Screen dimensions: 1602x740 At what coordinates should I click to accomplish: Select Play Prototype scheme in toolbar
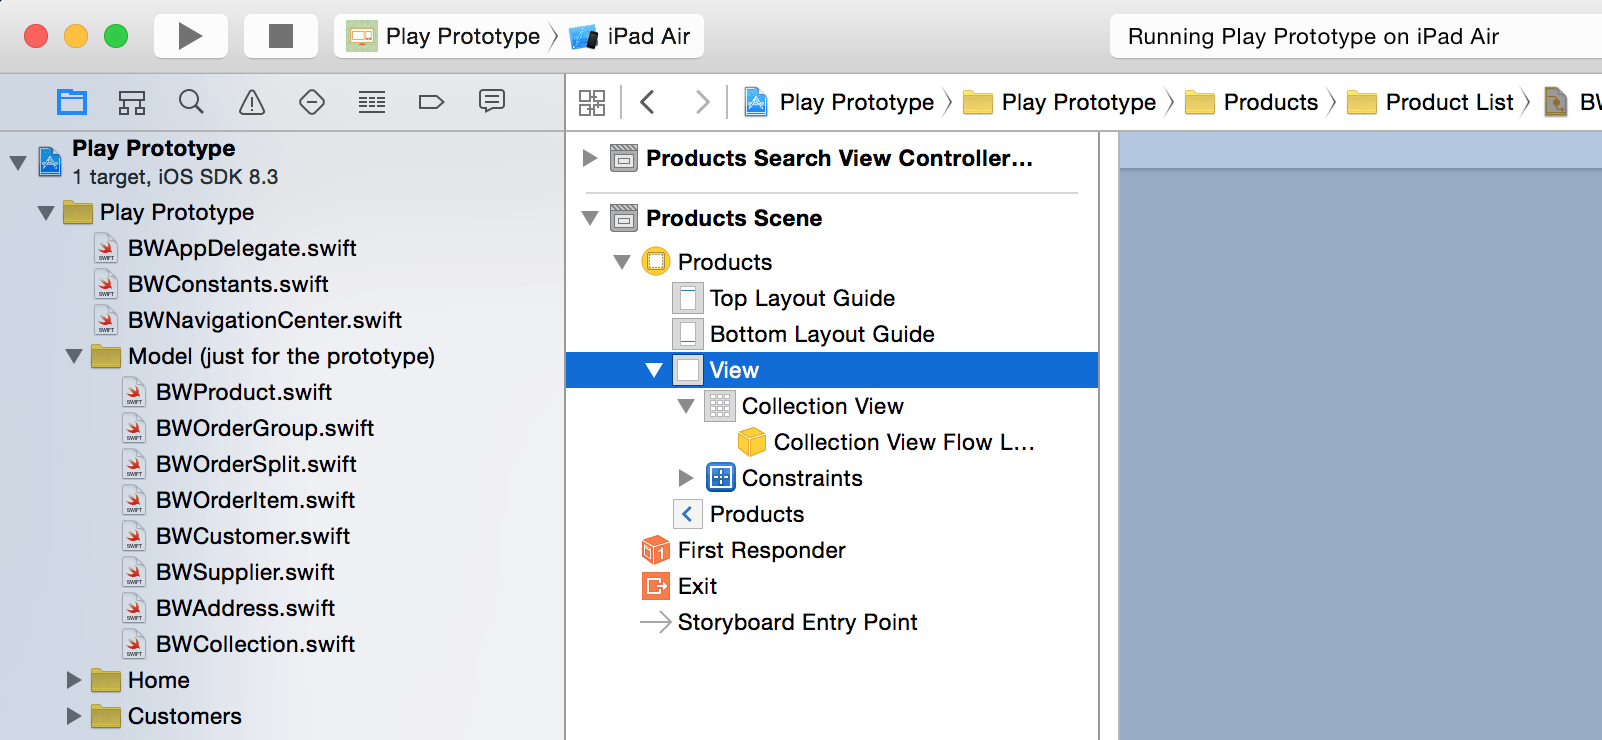(443, 36)
